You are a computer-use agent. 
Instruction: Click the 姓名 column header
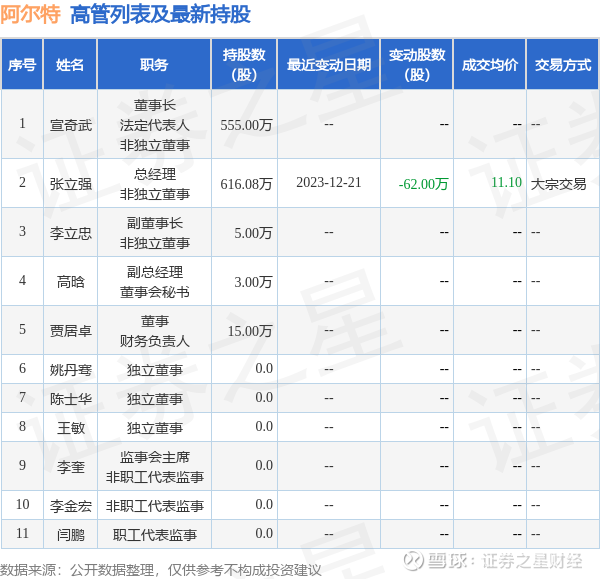click(x=70, y=64)
